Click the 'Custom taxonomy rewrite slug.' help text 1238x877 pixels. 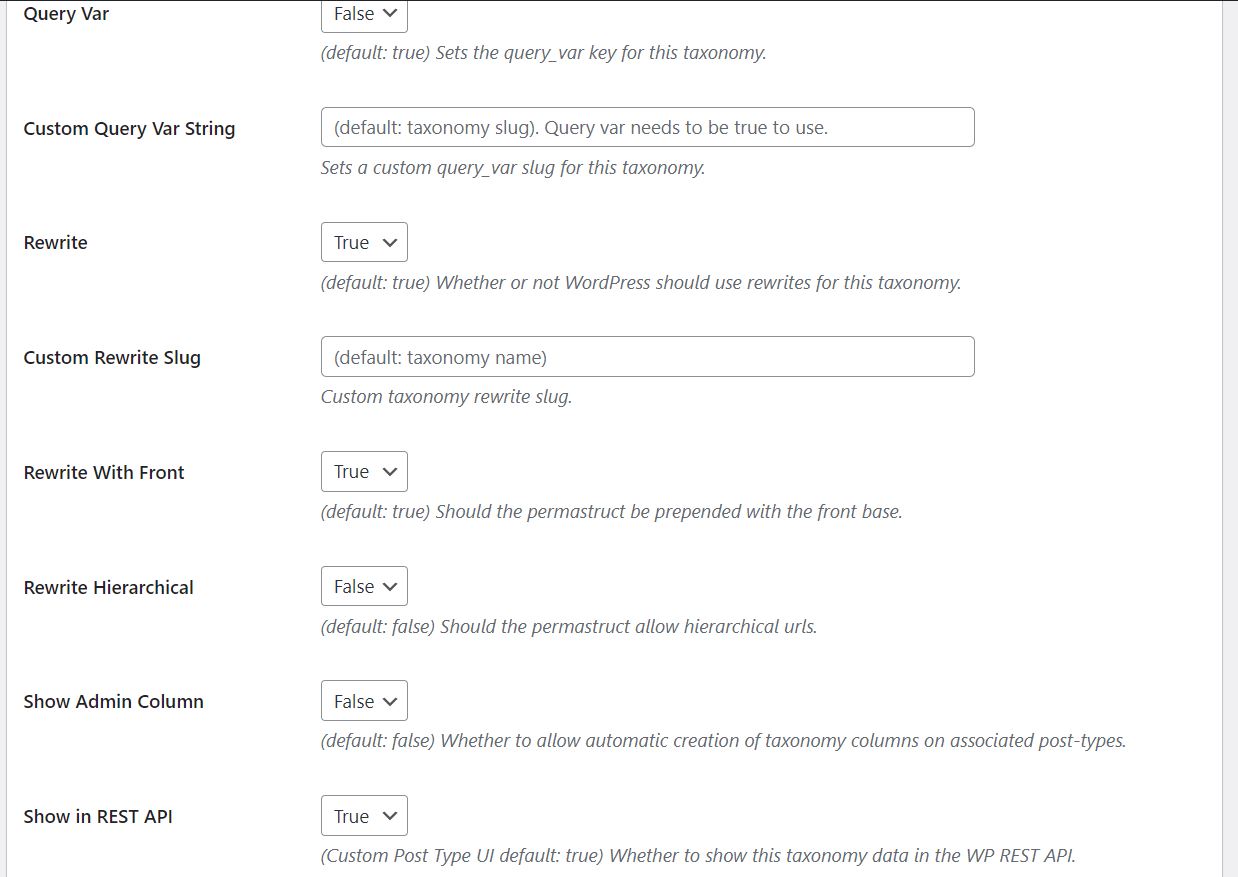(x=446, y=397)
